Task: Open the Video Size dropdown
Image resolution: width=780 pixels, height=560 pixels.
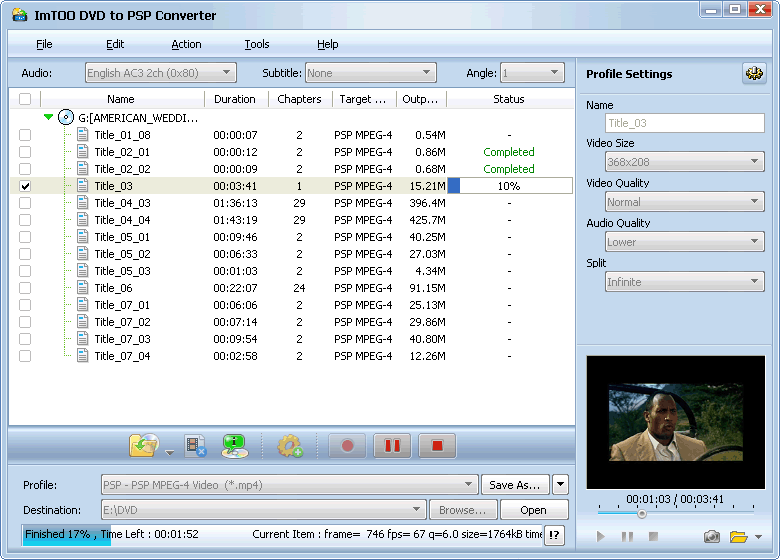Action: click(x=684, y=162)
